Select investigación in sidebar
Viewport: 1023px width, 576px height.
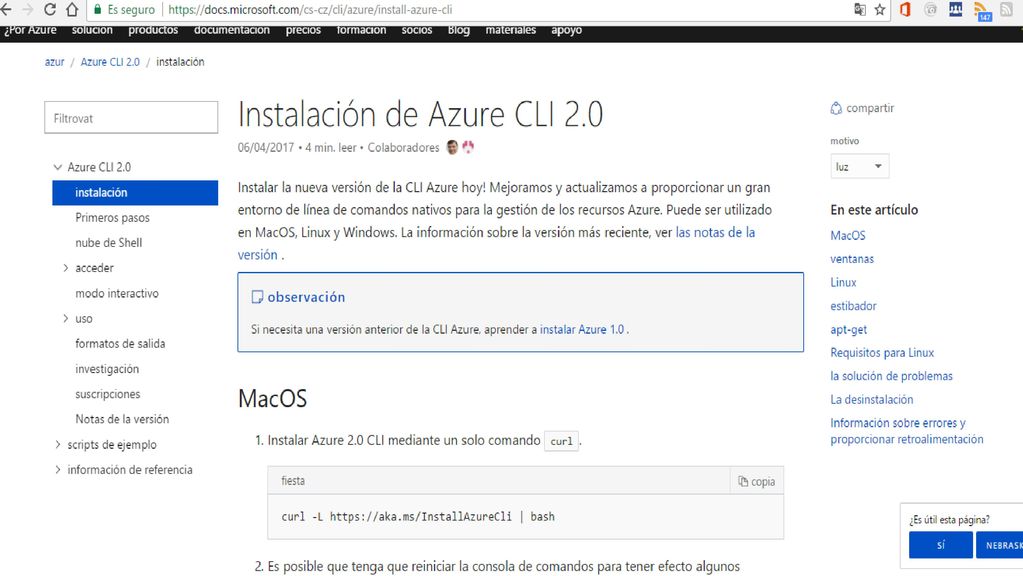coord(107,369)
